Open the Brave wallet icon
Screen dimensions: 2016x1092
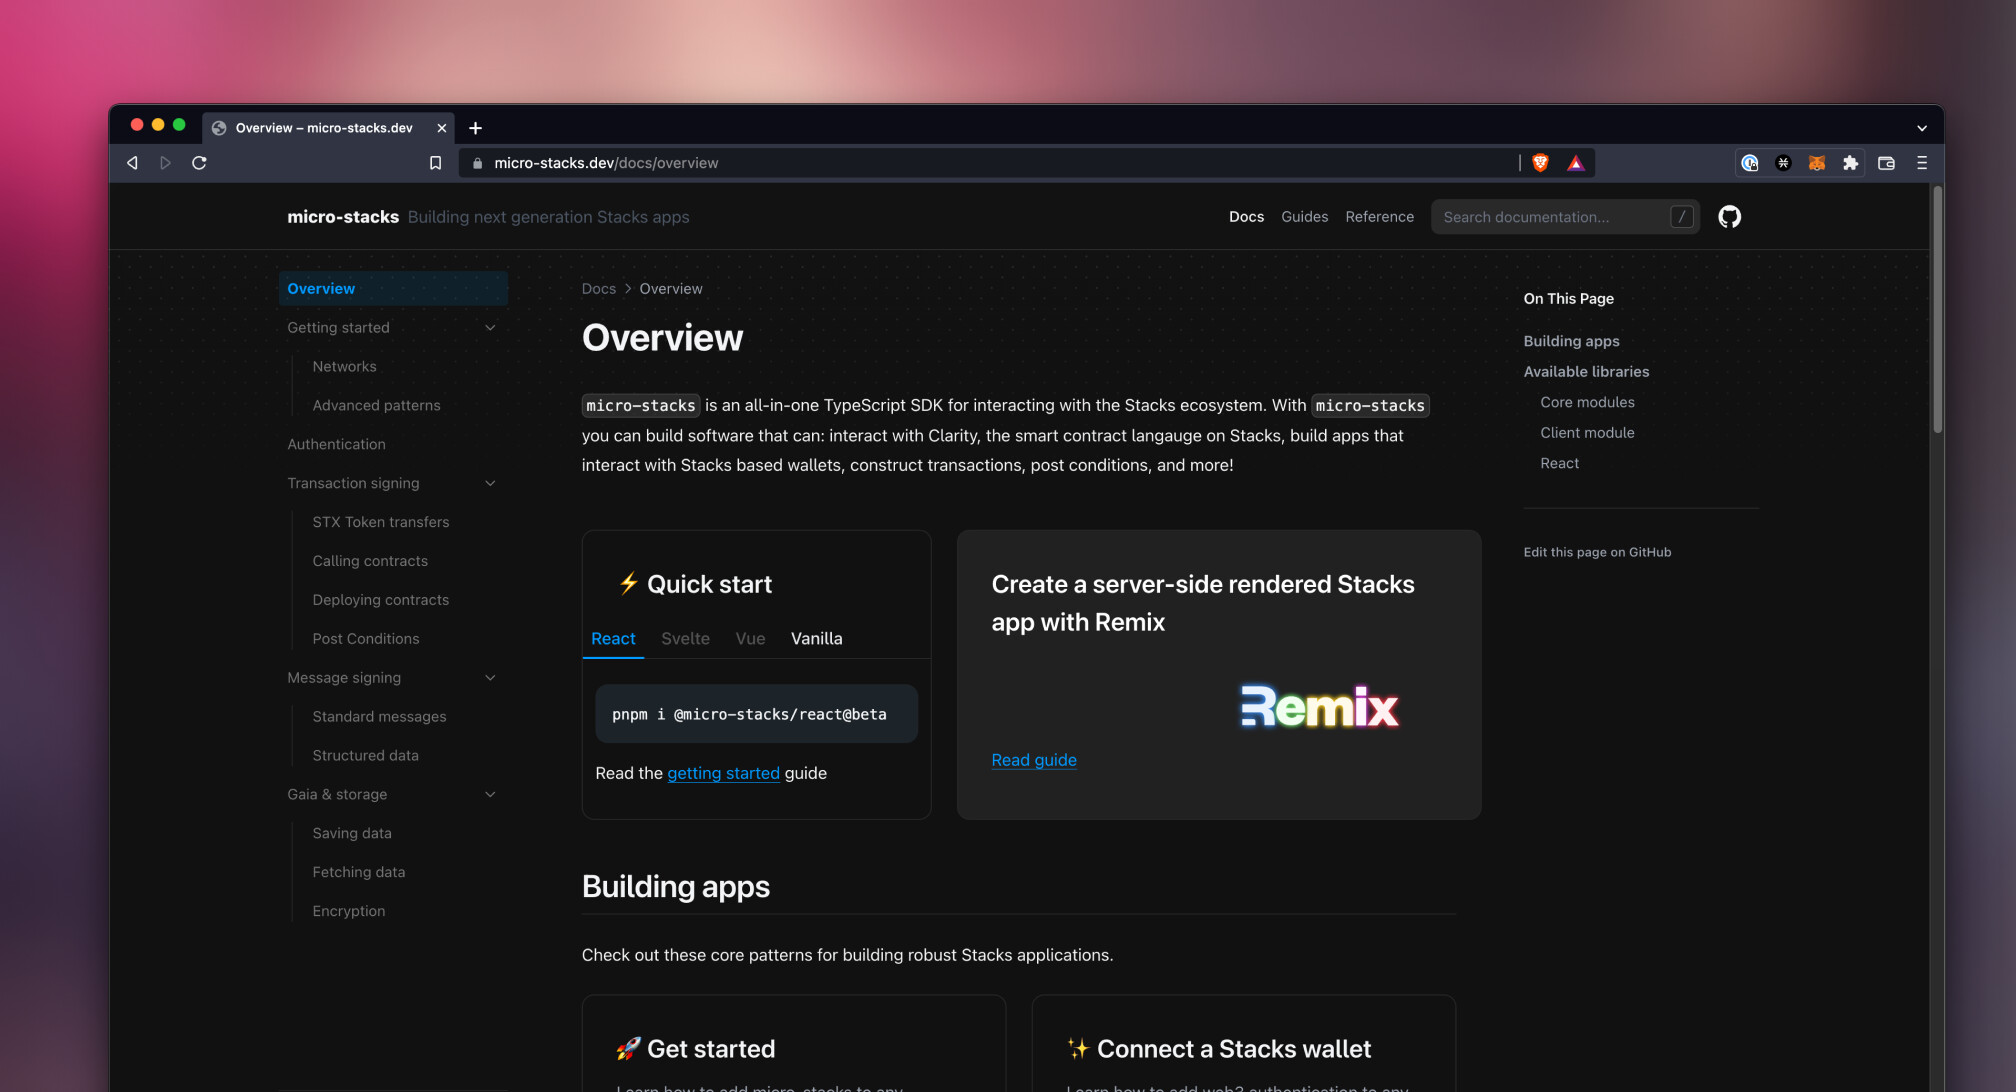coord(1887,163)
